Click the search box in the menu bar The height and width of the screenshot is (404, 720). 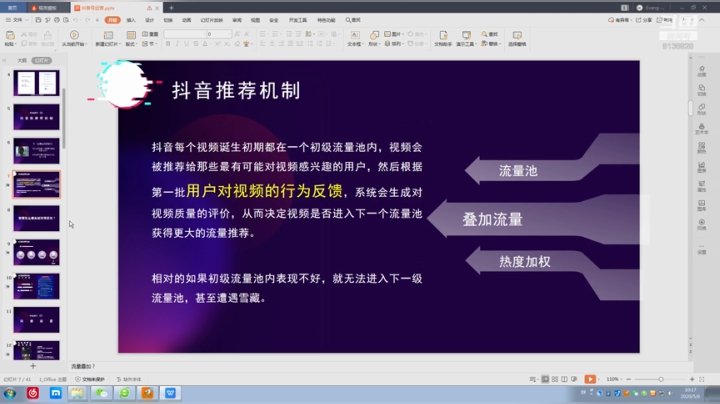[x=353, y=20]
